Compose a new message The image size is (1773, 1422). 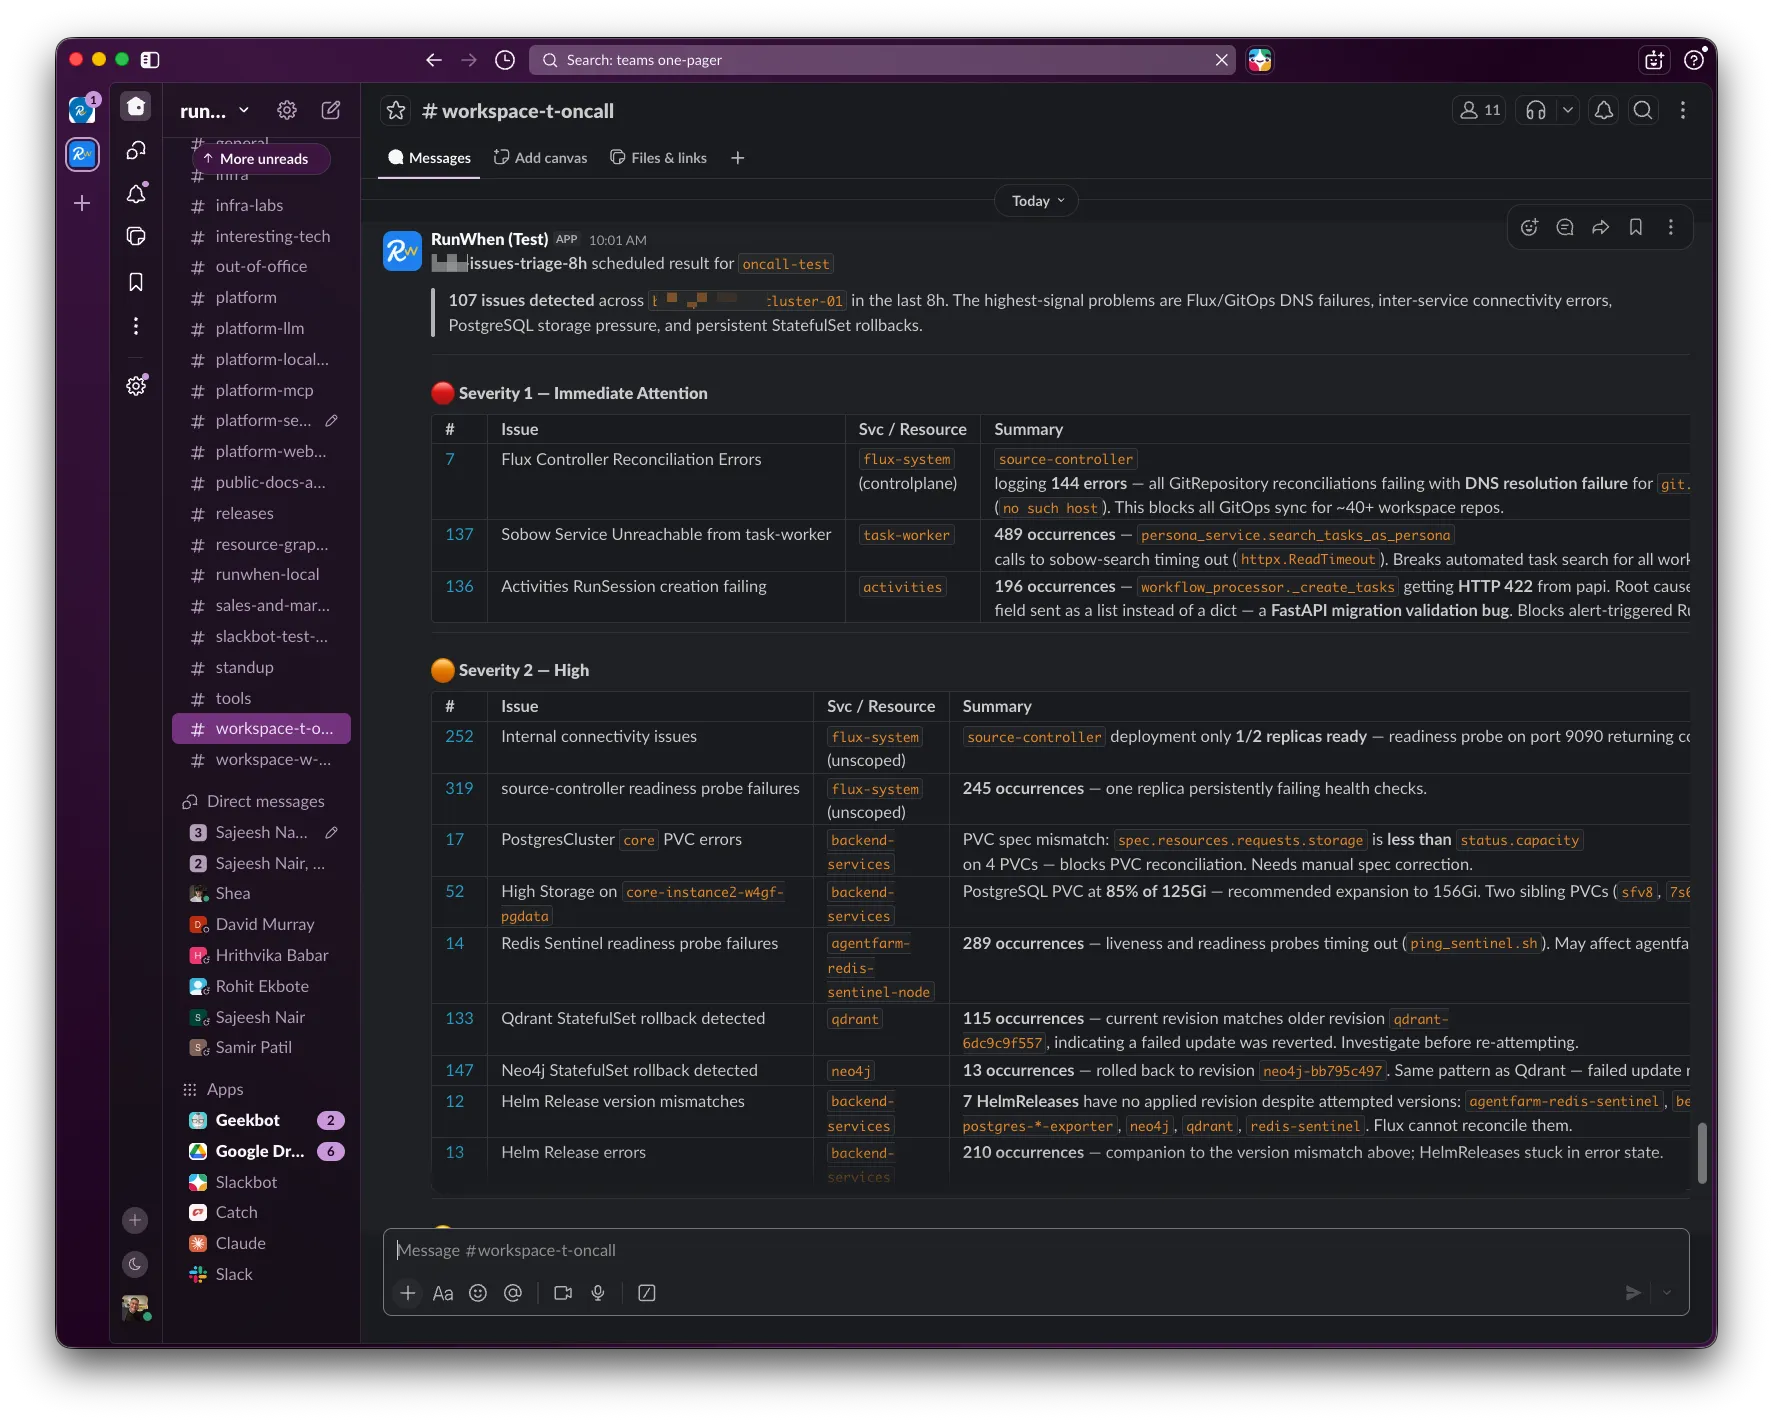(331, 110)
